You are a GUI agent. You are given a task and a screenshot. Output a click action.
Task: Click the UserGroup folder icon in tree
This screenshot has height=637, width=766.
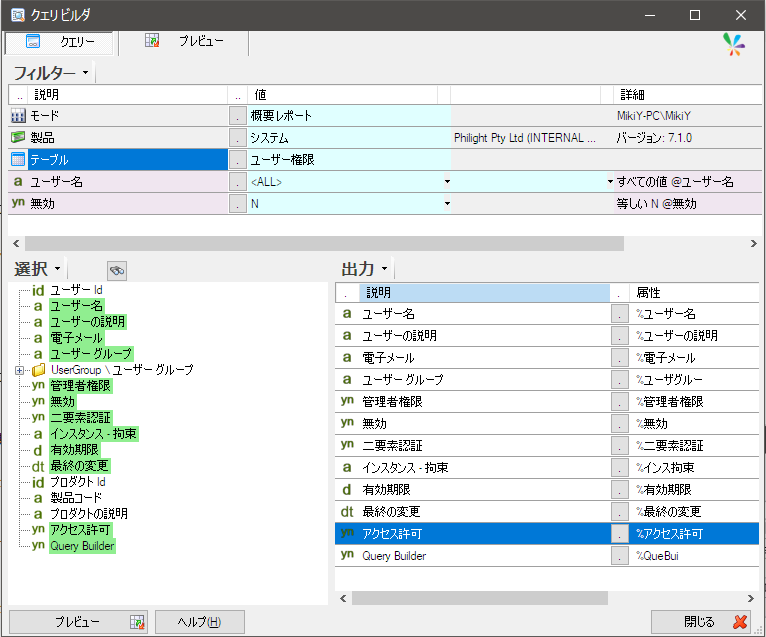pyautogui.click(x=39, y=370)
